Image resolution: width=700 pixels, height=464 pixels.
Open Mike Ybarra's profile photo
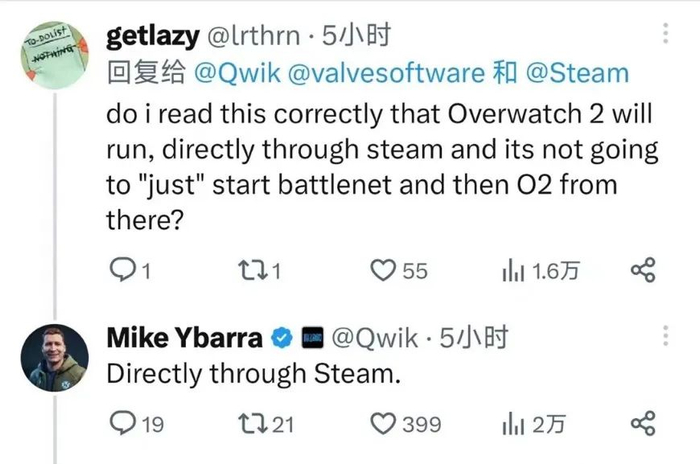[x=56, y=357]
